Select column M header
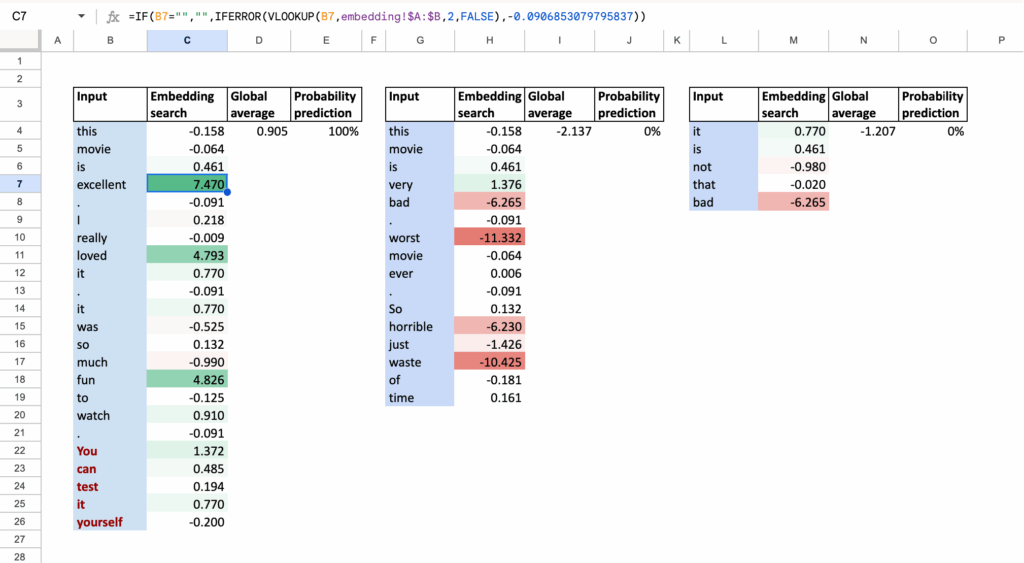The image size is (1024, 563). pos(794,40)
